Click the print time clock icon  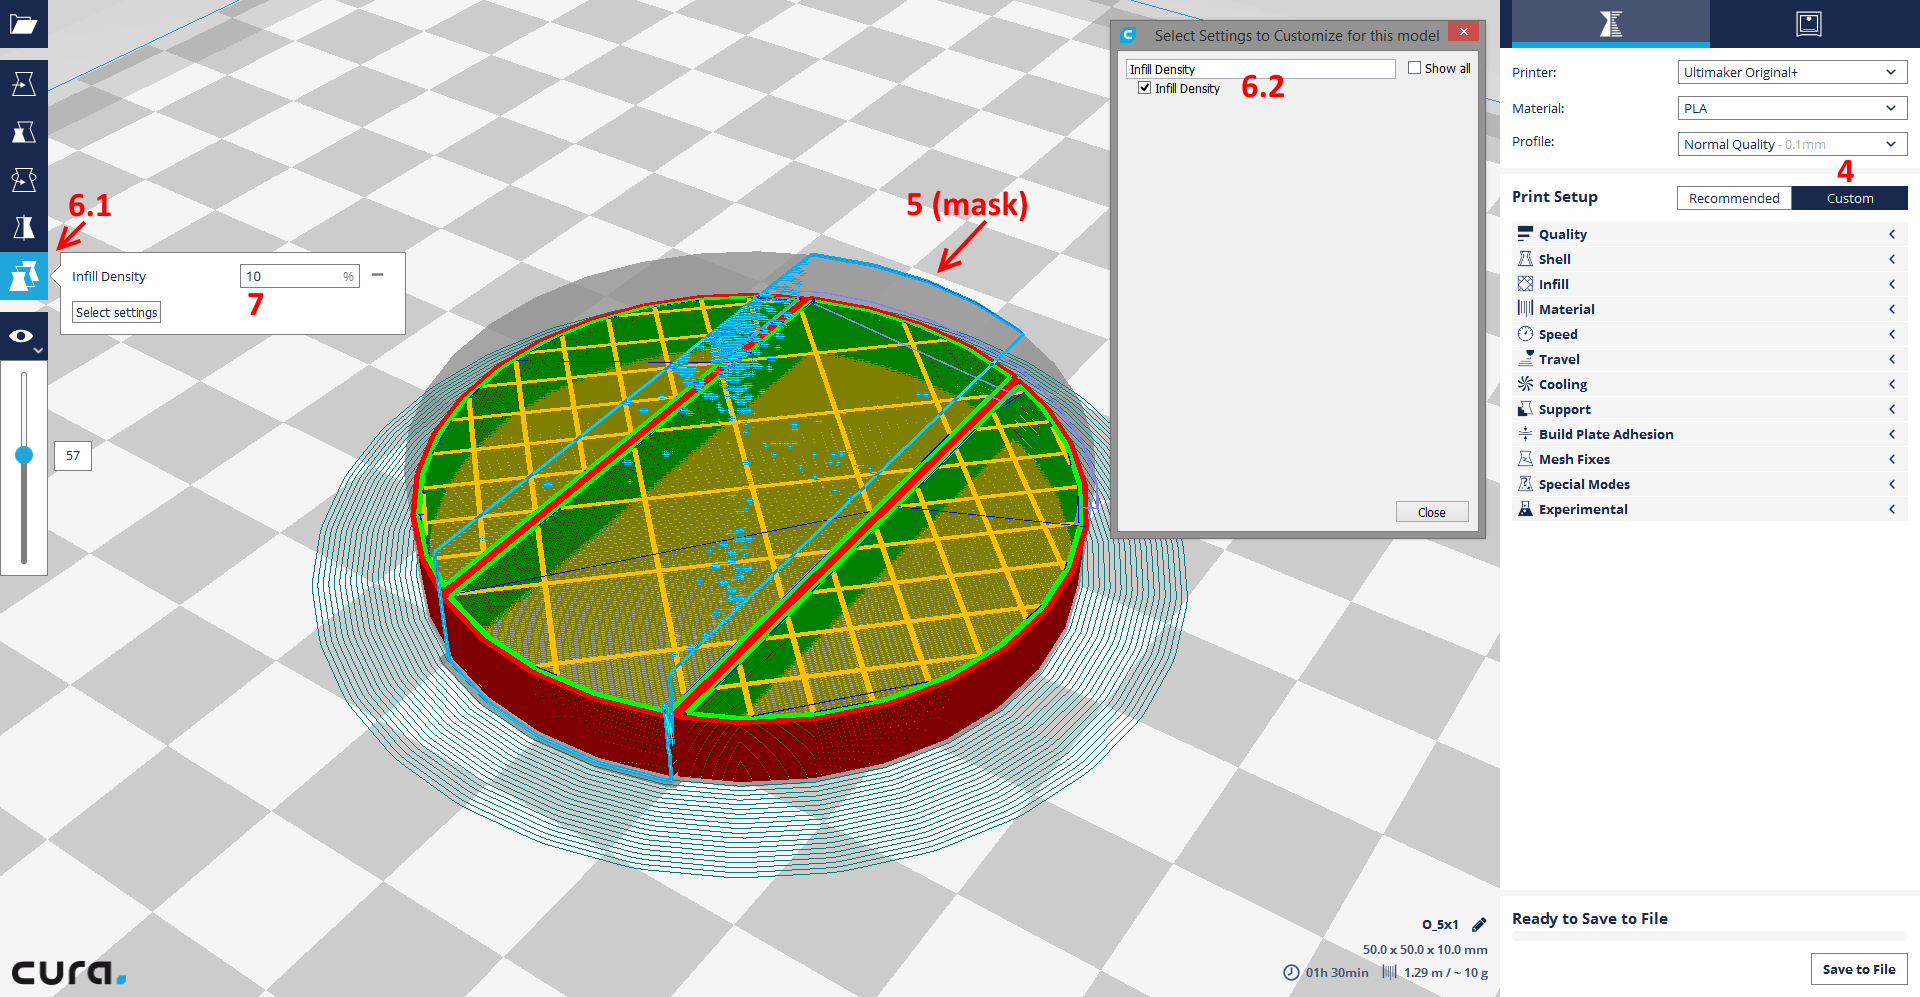1291,972
